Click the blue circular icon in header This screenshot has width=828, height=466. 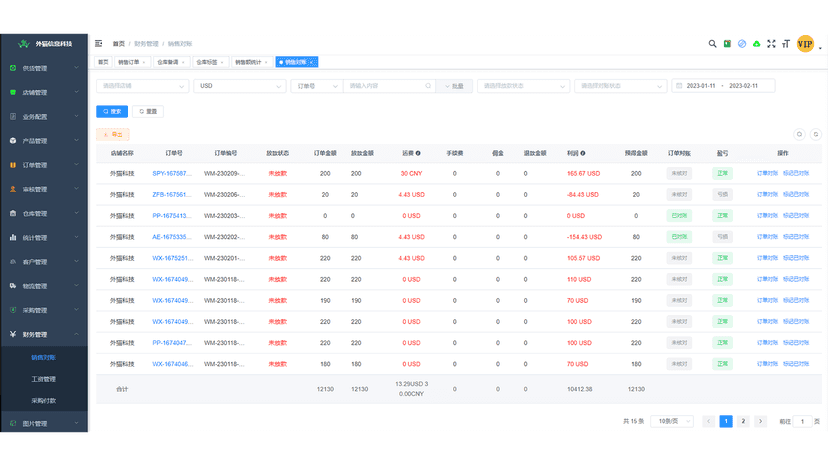[x=742, y=44]
